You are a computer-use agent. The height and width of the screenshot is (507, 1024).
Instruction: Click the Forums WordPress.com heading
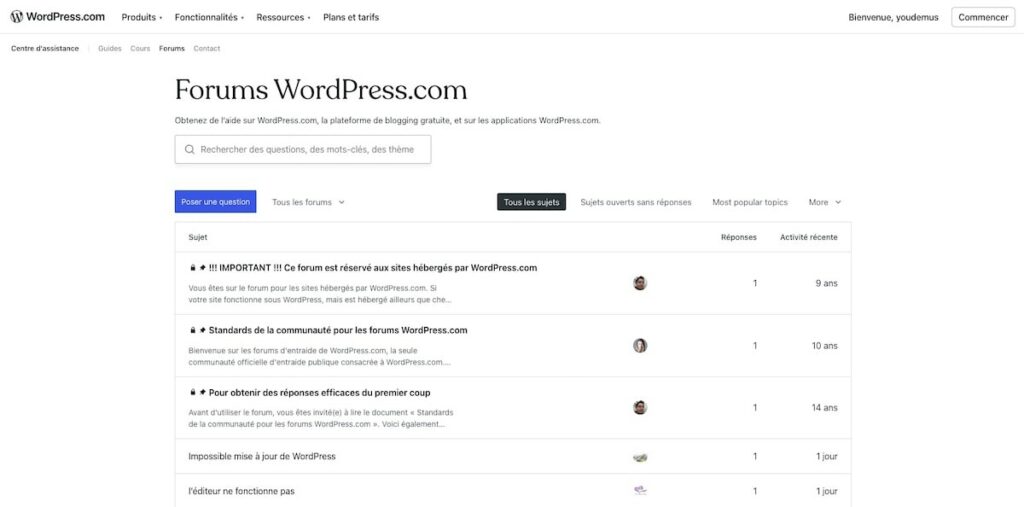coord(321,90)
